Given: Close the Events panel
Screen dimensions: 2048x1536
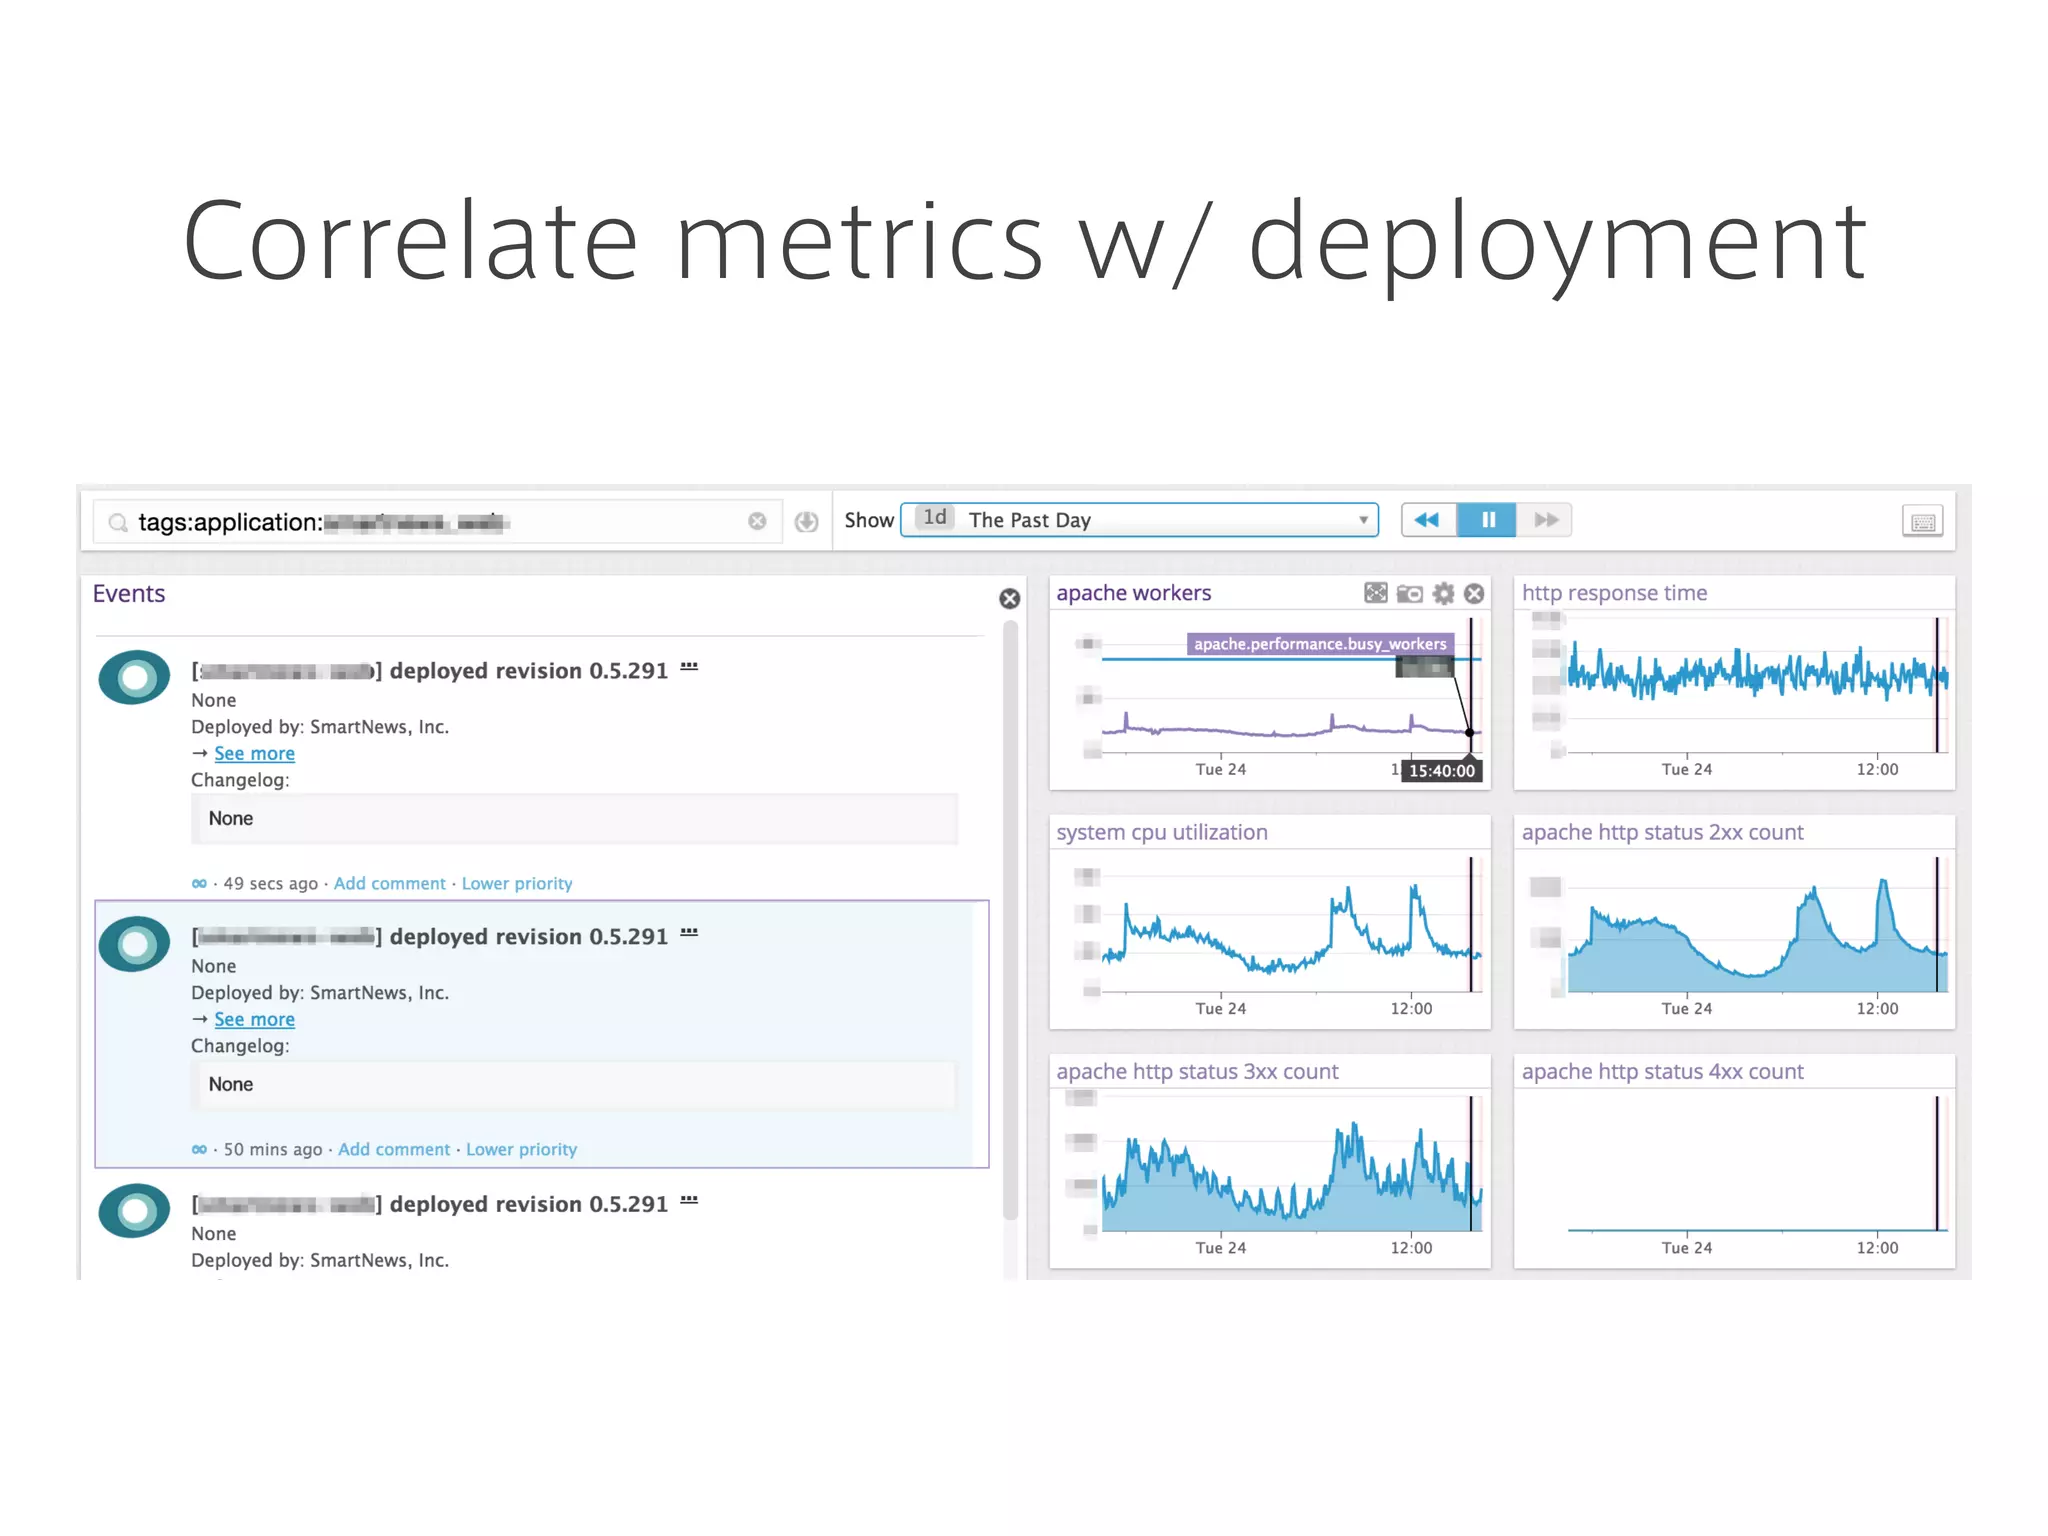Looking at the screenshot, I should pyautogui.click(x=1009, y=598).
